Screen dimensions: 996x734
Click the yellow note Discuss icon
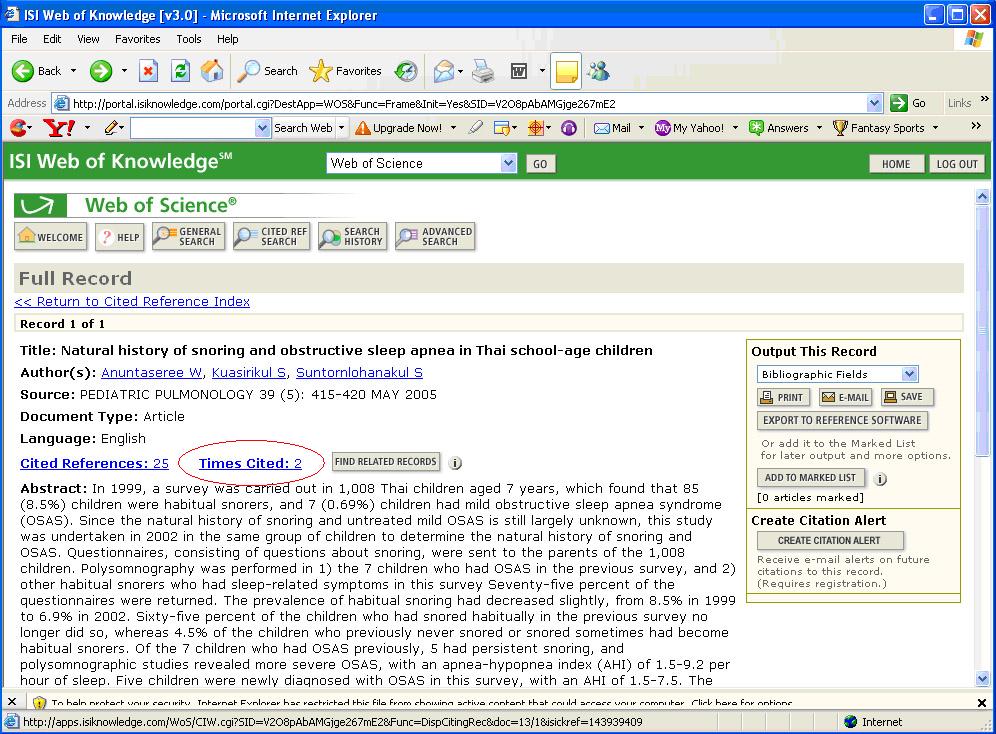click(x=566, y=71)
